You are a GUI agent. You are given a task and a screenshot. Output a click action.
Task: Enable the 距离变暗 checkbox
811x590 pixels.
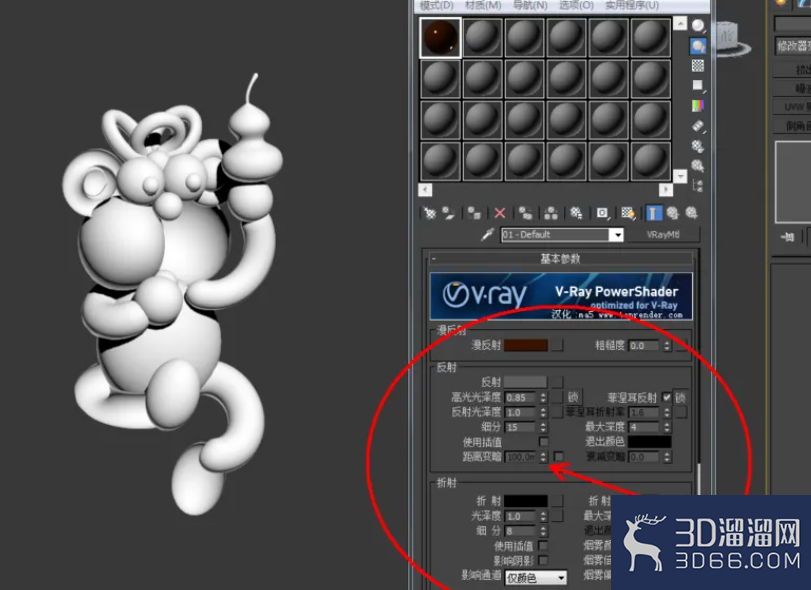[x=559, y=457]
